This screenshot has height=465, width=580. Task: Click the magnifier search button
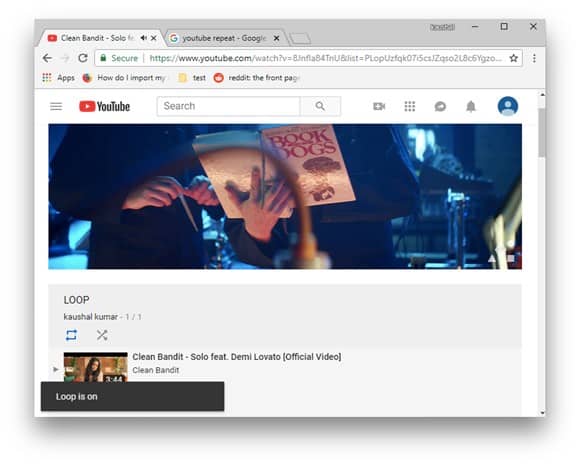(x=320, y=106)
